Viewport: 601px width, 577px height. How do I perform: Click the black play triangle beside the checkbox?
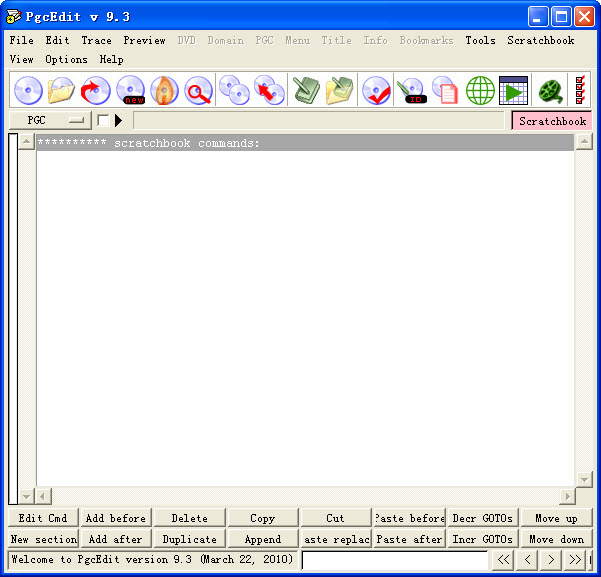pyautogui.click(x=118, y=120)
